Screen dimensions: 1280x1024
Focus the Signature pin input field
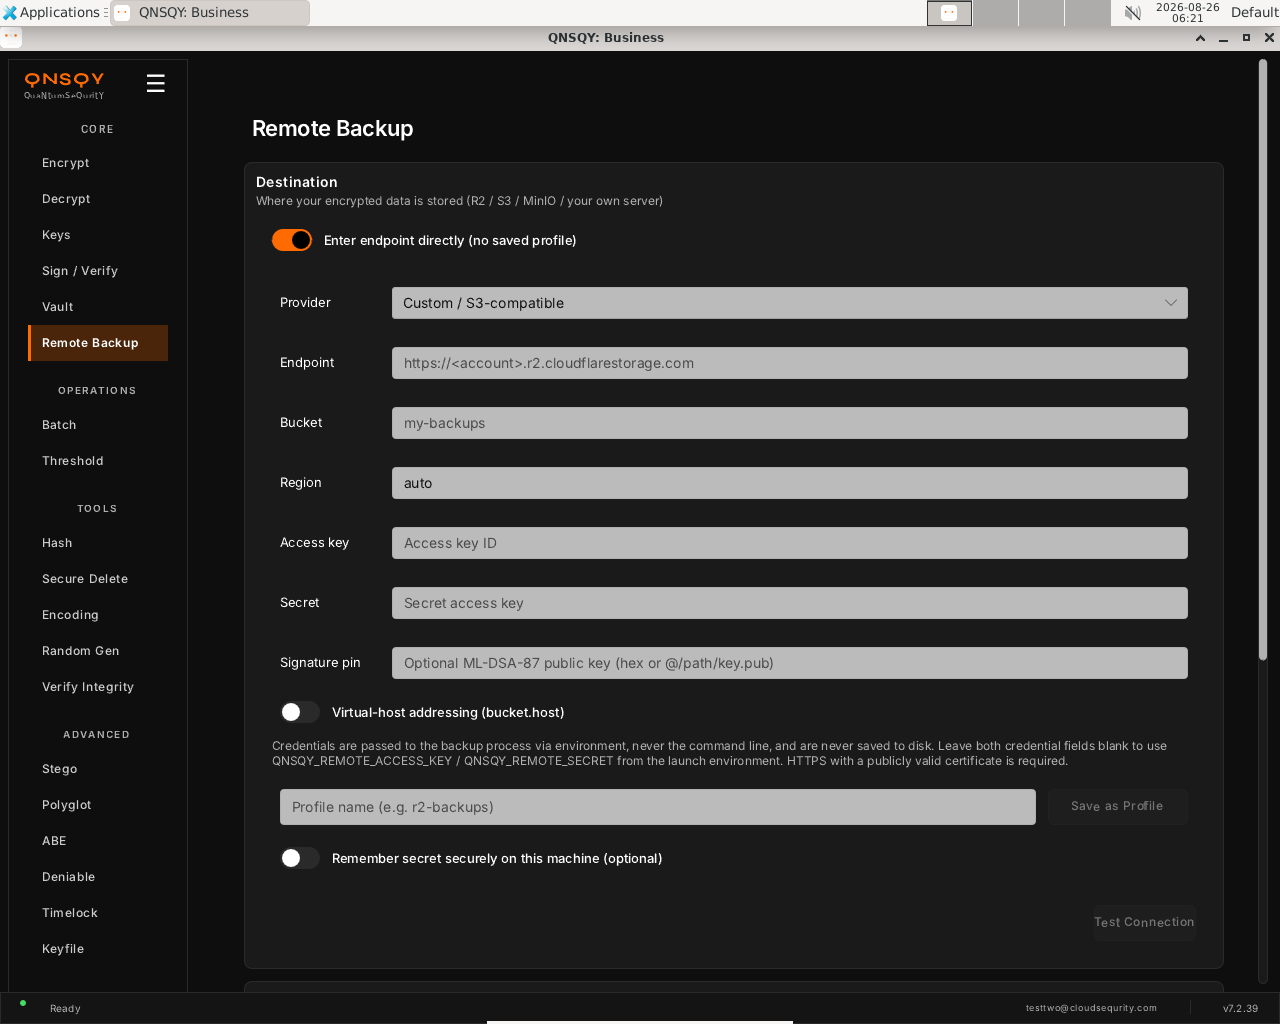(x=790, y=663)
